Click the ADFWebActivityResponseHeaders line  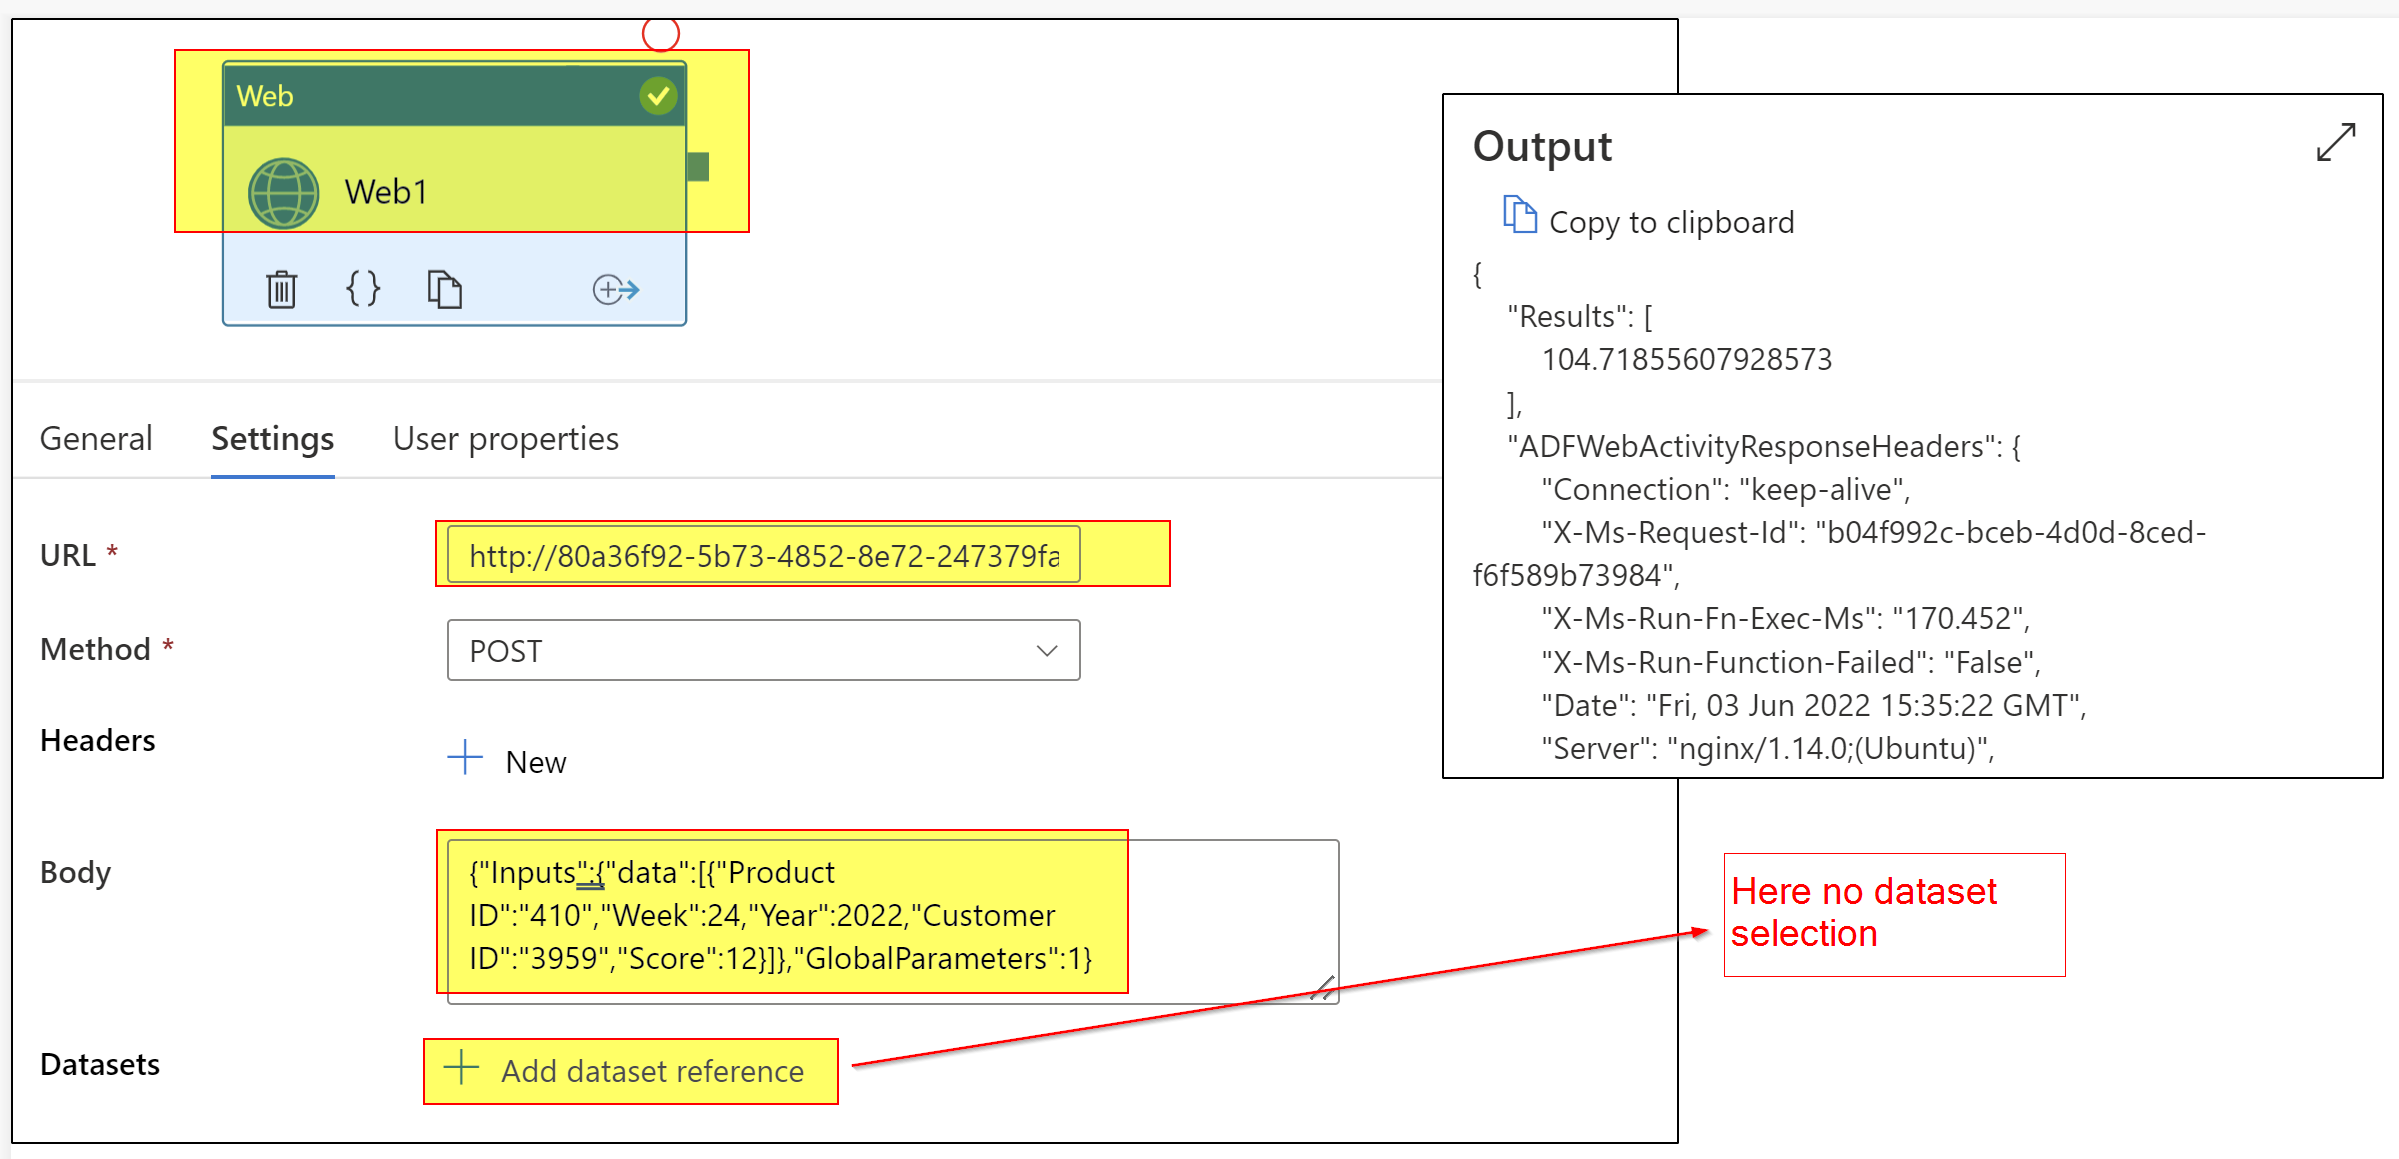pyautogui.click(x=1764, y=446)
